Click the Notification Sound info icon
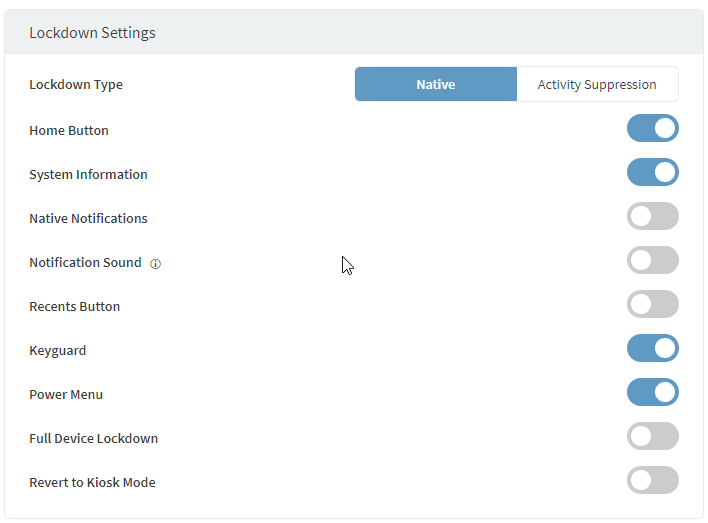708x523 pixels. [155, 264]
